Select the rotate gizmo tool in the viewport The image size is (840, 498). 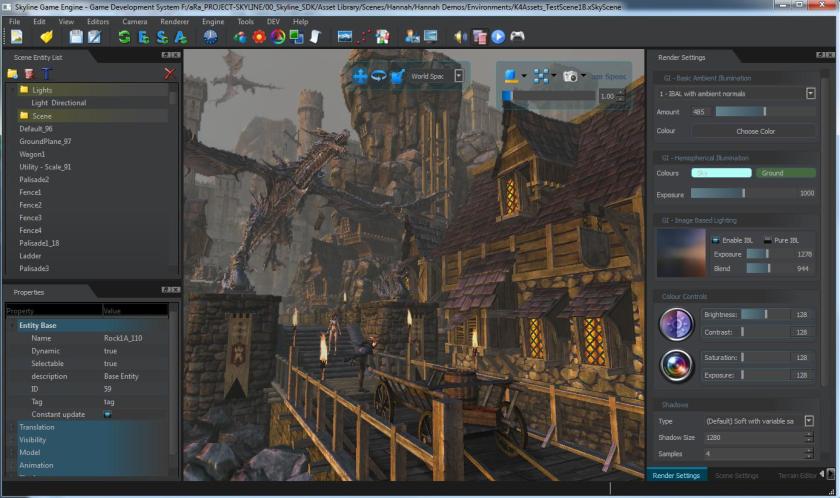pos(379,75)
